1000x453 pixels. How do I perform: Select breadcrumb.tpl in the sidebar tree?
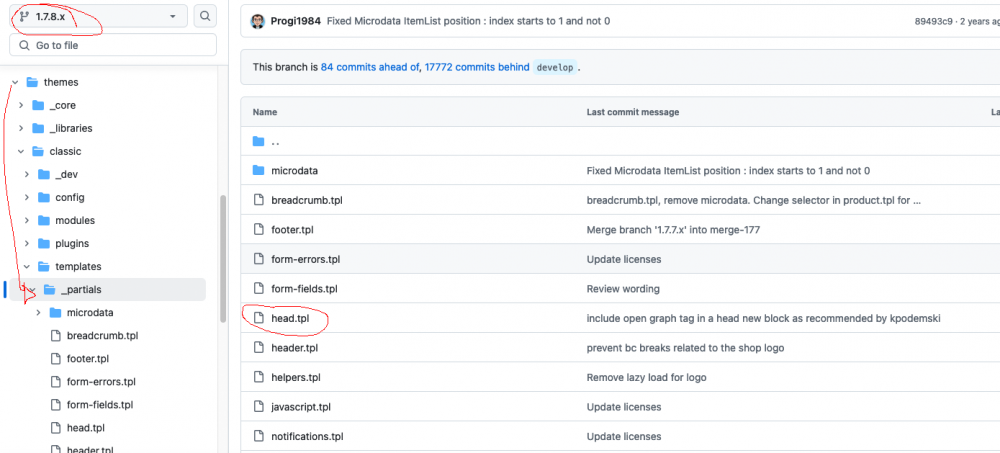(x=102, y=335)
